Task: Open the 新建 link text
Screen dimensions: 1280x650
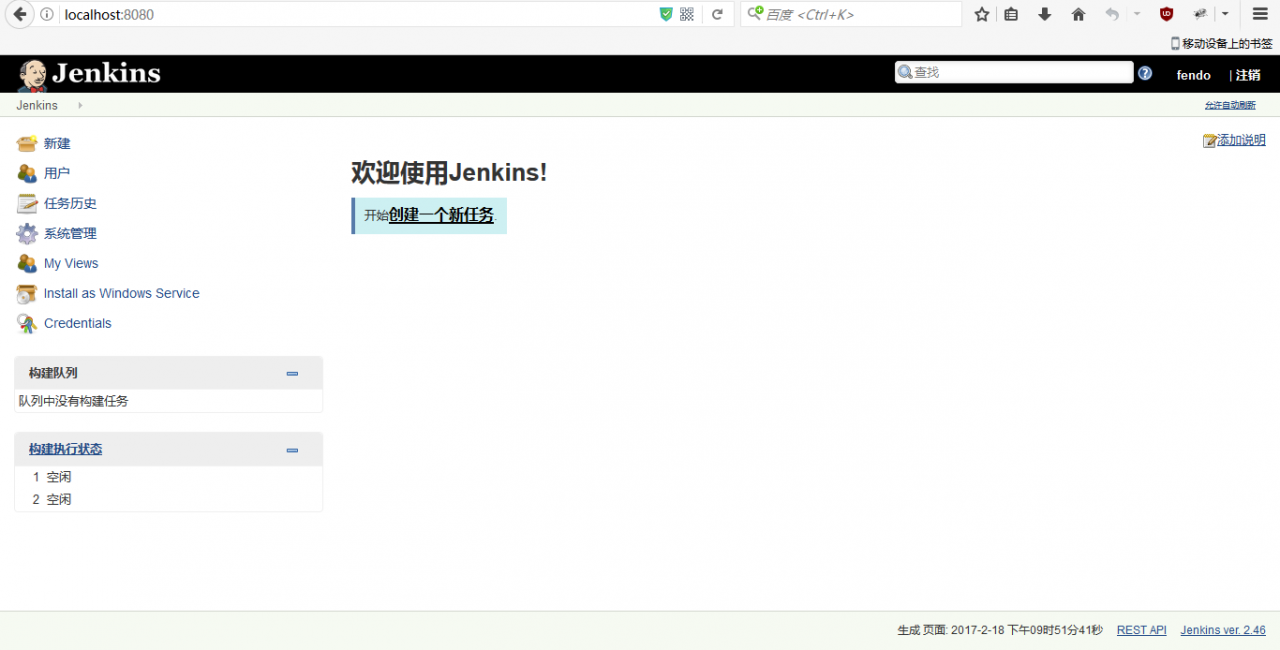Action: (x=57, y=143)
